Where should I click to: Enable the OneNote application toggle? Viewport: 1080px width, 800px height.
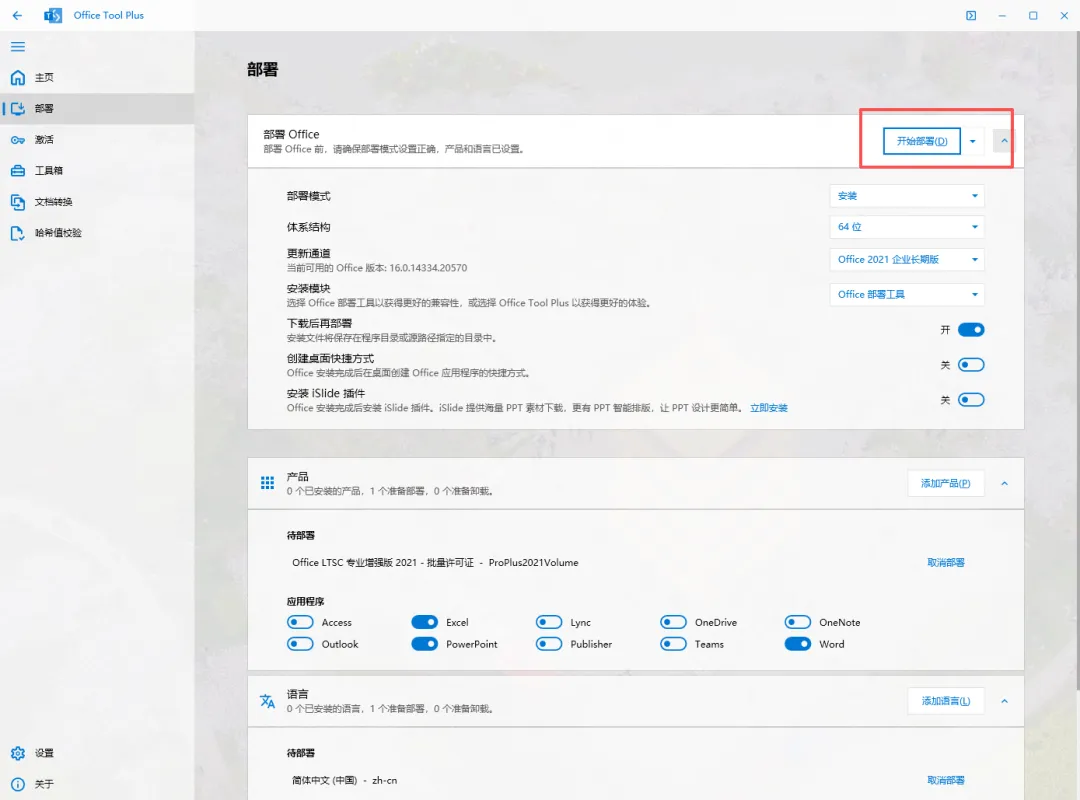798,622
